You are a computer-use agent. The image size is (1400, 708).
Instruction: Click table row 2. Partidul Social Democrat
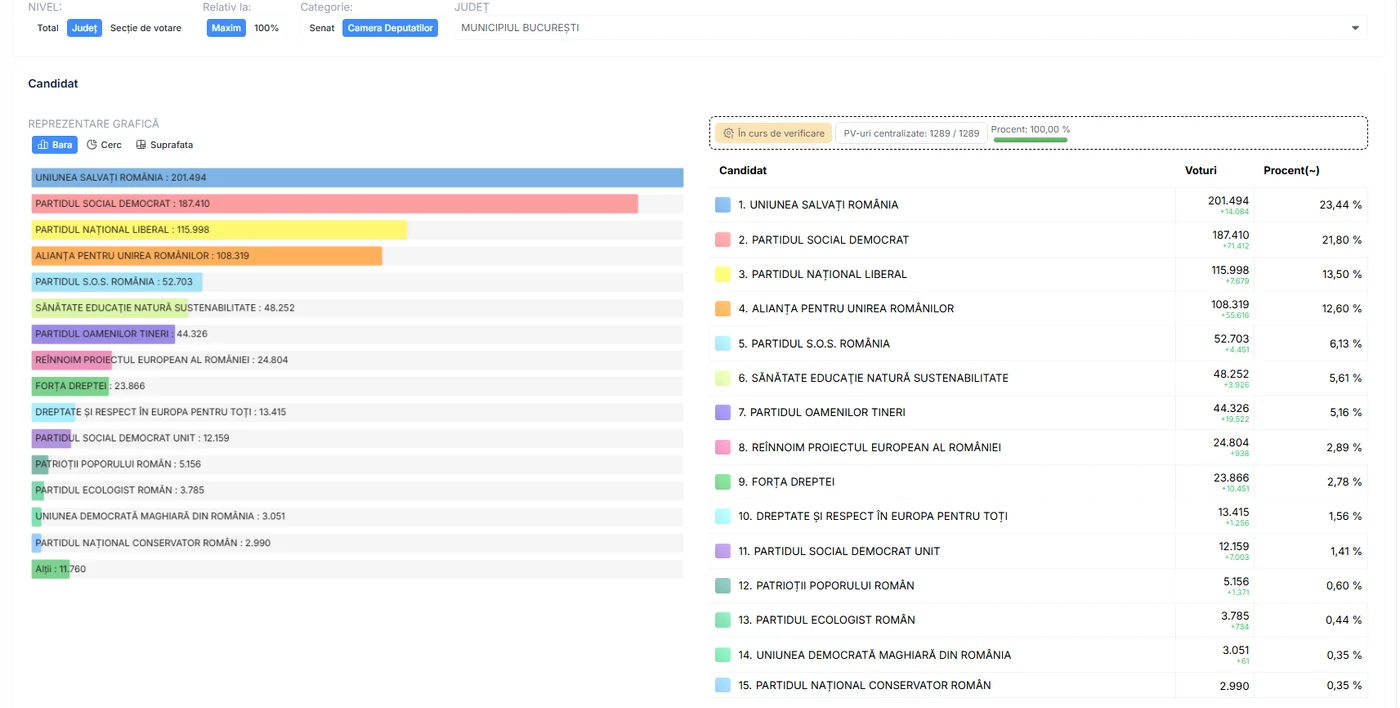(x=1038, y=240)
